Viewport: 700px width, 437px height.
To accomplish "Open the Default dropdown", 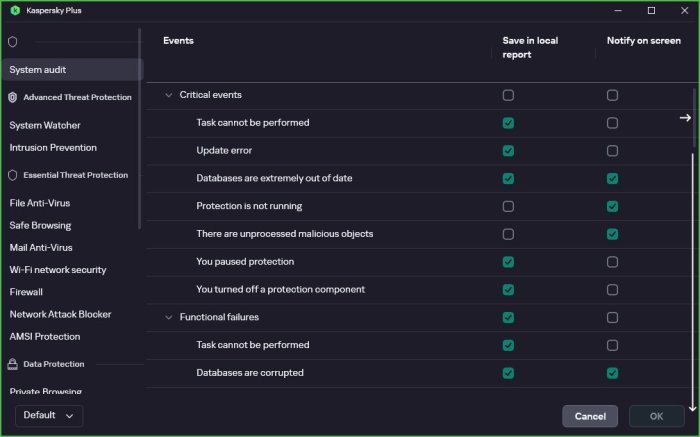I will click(49, 415).
